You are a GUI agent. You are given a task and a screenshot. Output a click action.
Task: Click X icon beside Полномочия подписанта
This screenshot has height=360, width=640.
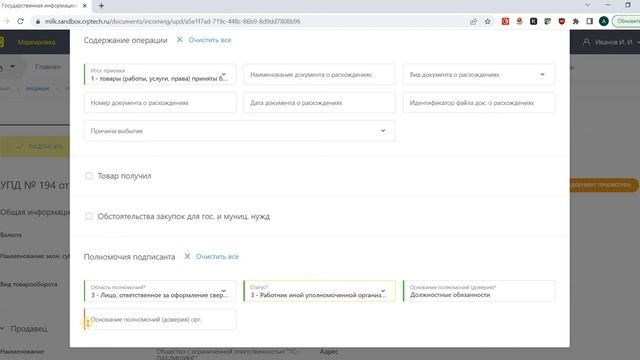pos(187,256)
